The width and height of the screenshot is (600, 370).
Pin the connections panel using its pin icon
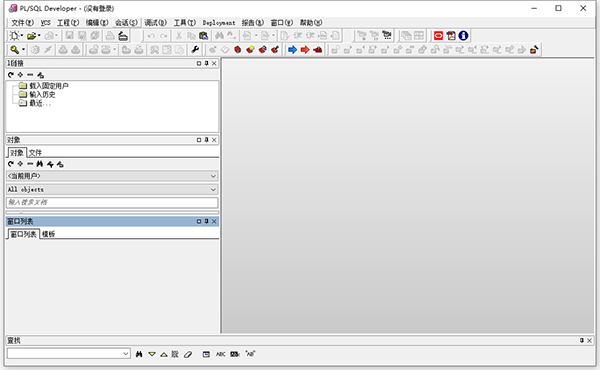(x=207, y=64)
